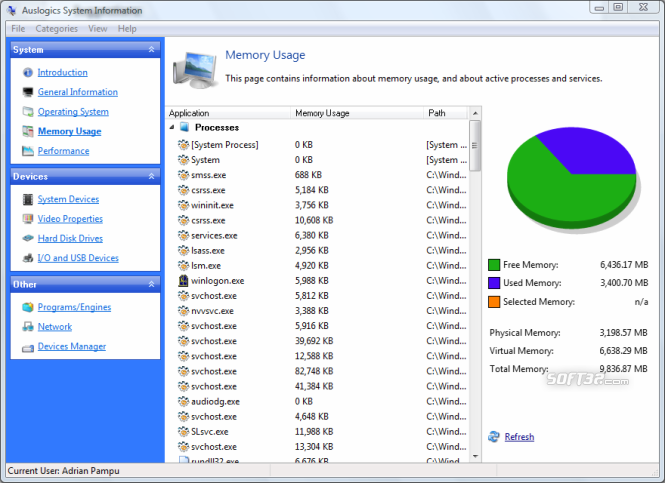Click the Refresh link
The height and width of the screenshot is (483, 665).
(x=520, y=437)
